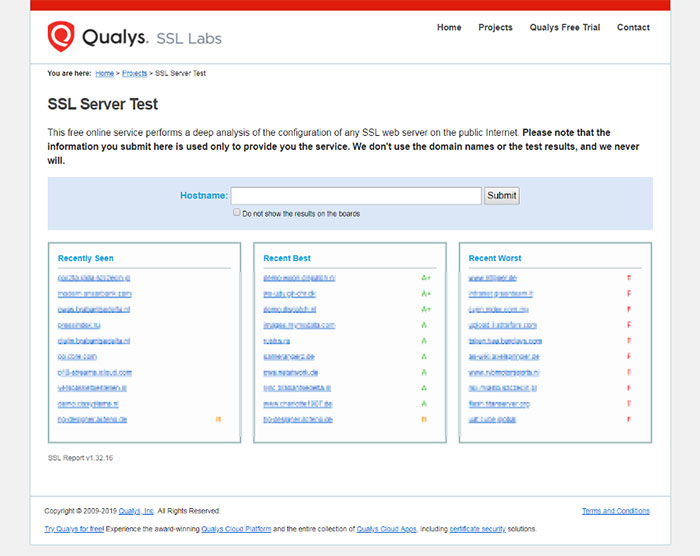Open the barclays.com link in Recent Worst
Screen dimensions: 700x556
click(x=505, y=341)
